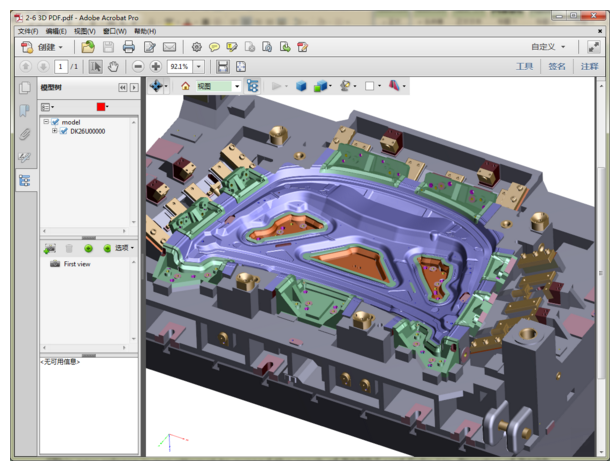The image size is (615, 468).
Task: Click the Save floppy icon
Action: 108,47
